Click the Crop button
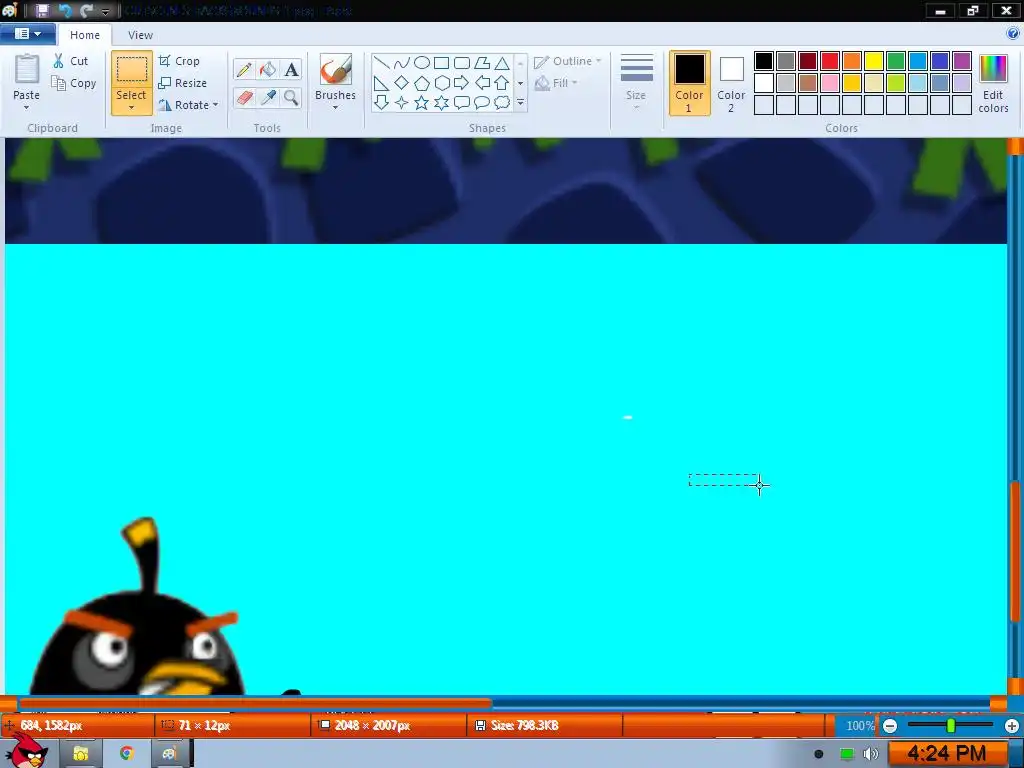This screenshot has height=768, width=1024. pyautogui.click(x=179, y=61)
